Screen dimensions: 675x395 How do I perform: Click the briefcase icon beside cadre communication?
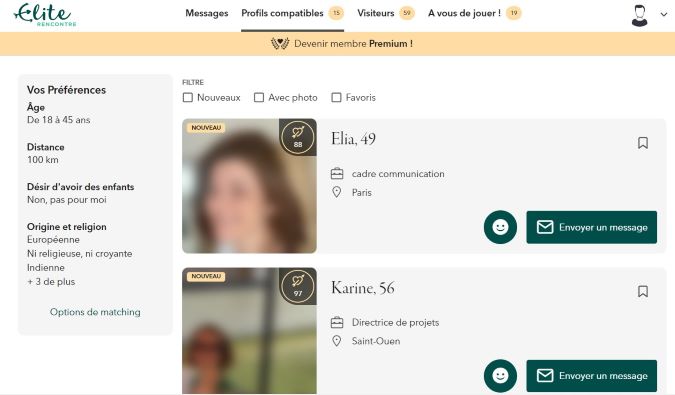coord(337,174)
